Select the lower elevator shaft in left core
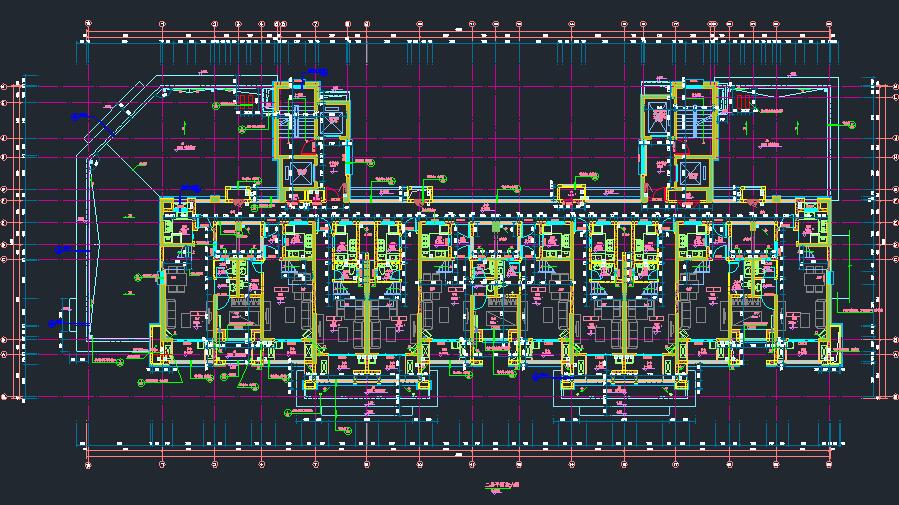Image resolution: width=899 pixels, height=505 pixels. point(300,171)
